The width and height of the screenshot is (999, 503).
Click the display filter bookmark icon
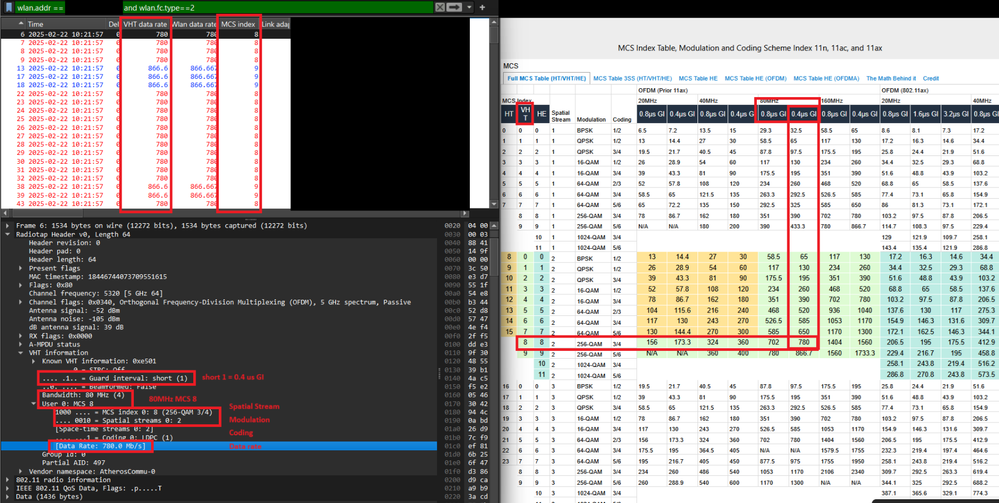click(9, 7)
